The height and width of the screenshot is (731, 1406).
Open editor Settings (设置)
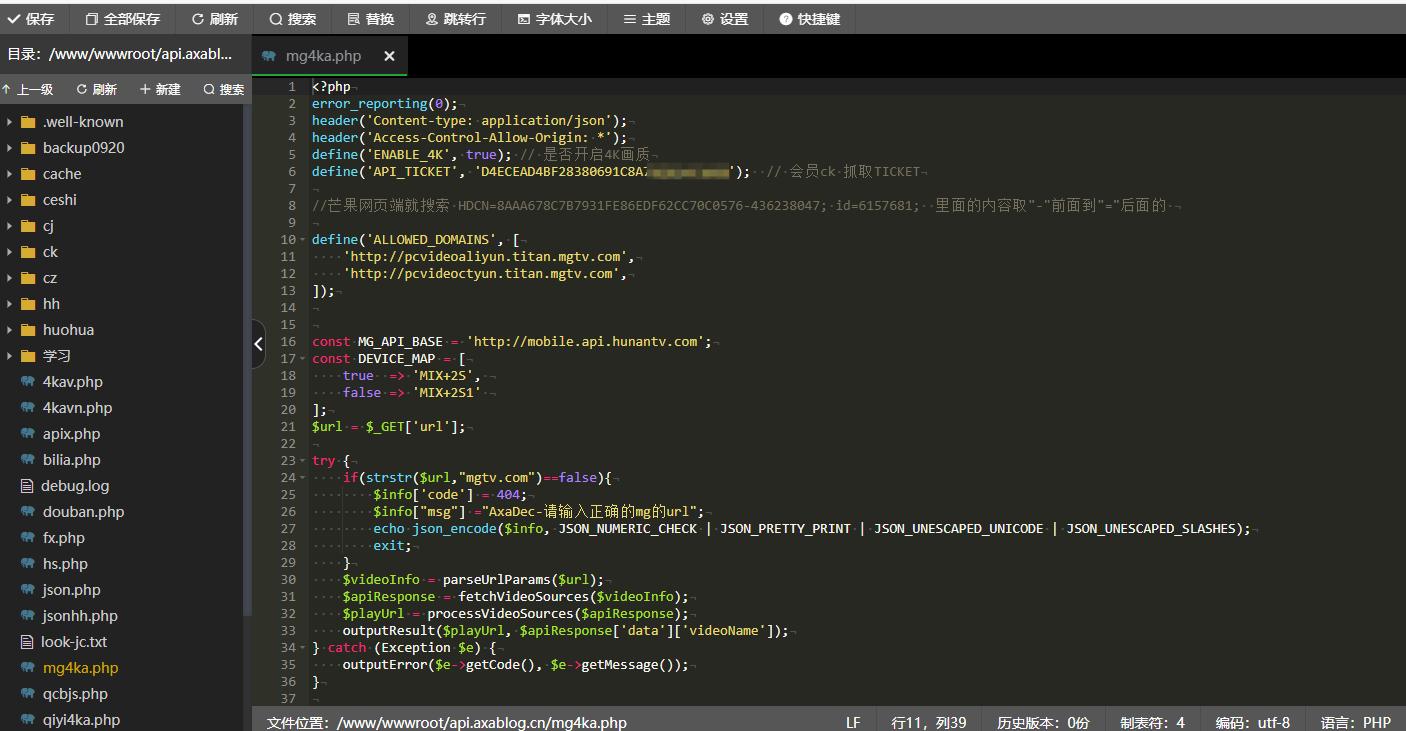[x=724, y=19]
